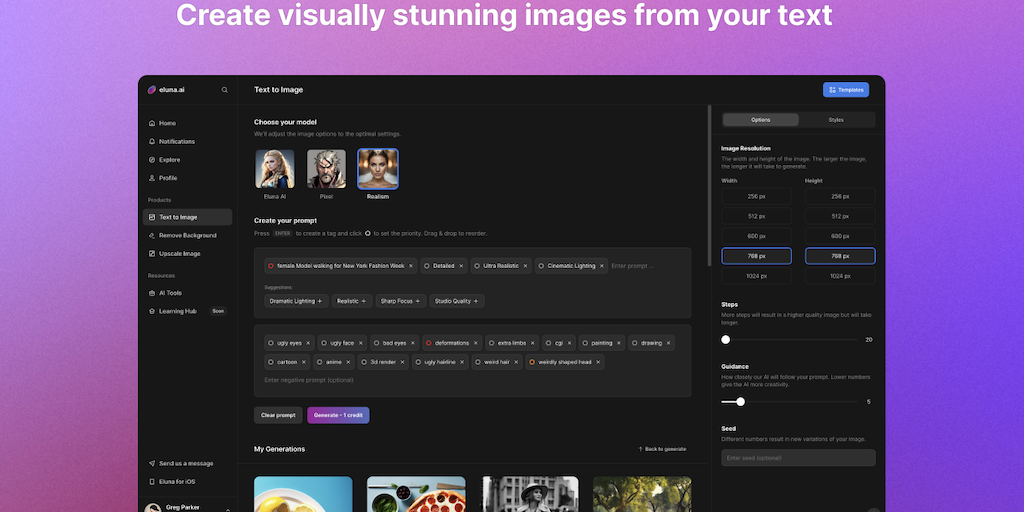Image resolution: width=1024 pixels, height=512 pixels.
Task: Remove the 'Cinematic Lighting' tag with its X
Action: coord(602,266)
